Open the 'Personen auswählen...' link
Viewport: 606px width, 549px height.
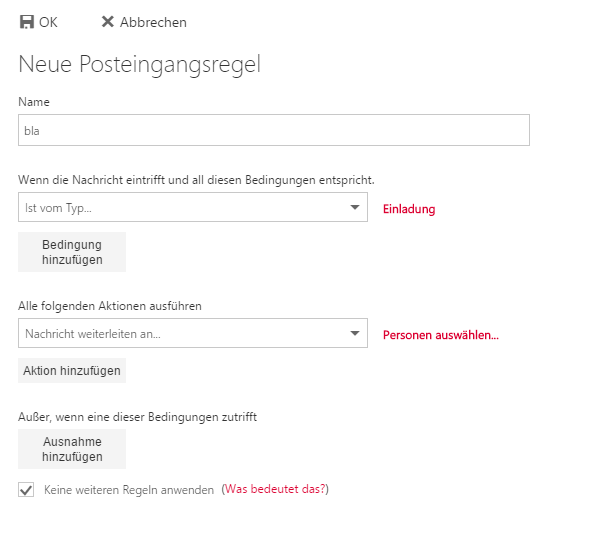(x=440, y=335)
